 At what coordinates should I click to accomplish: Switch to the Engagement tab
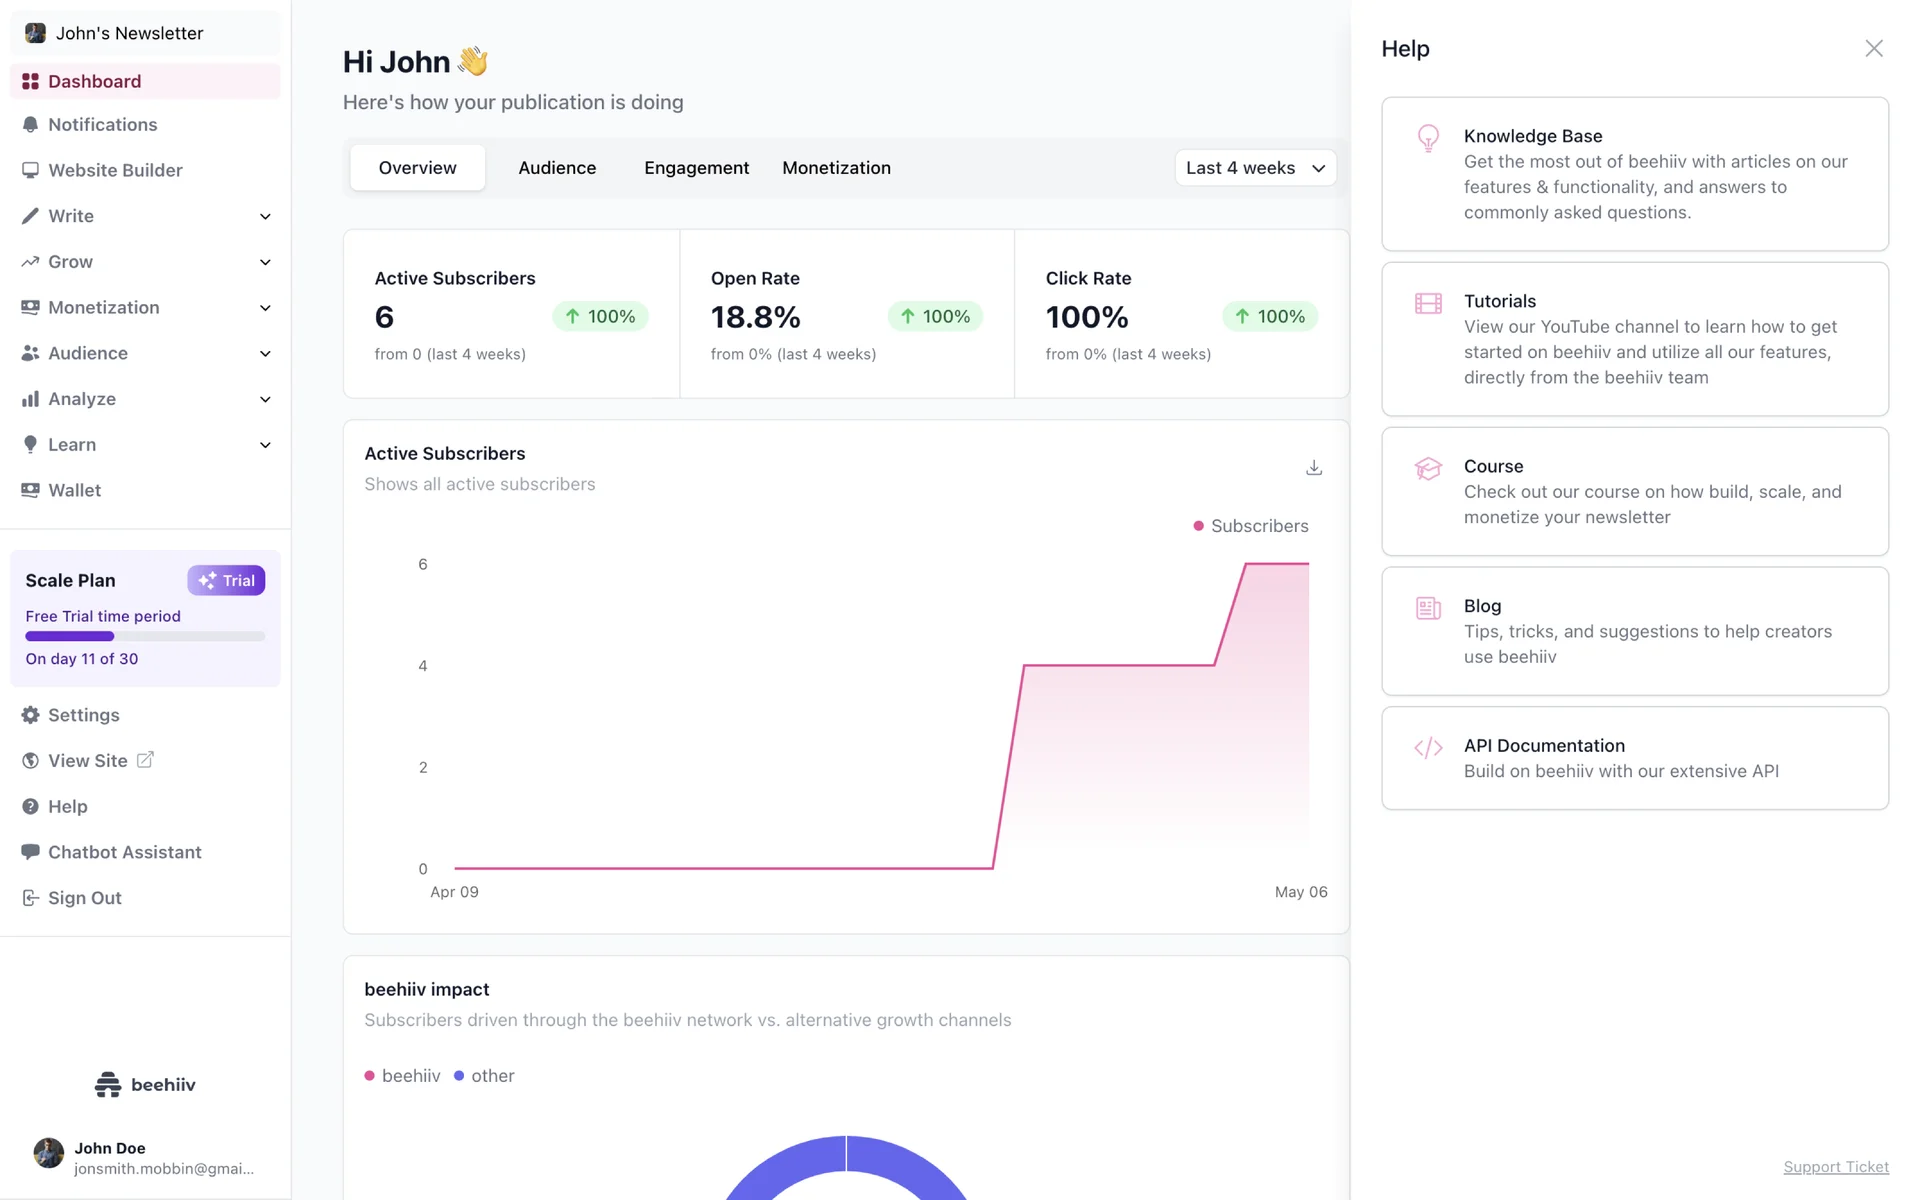pos(696,168)
